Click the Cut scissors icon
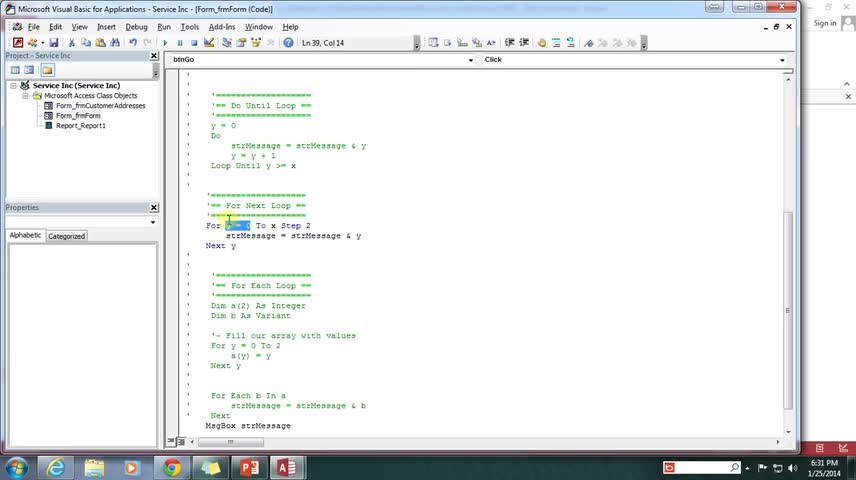 [x=72, y=43]
